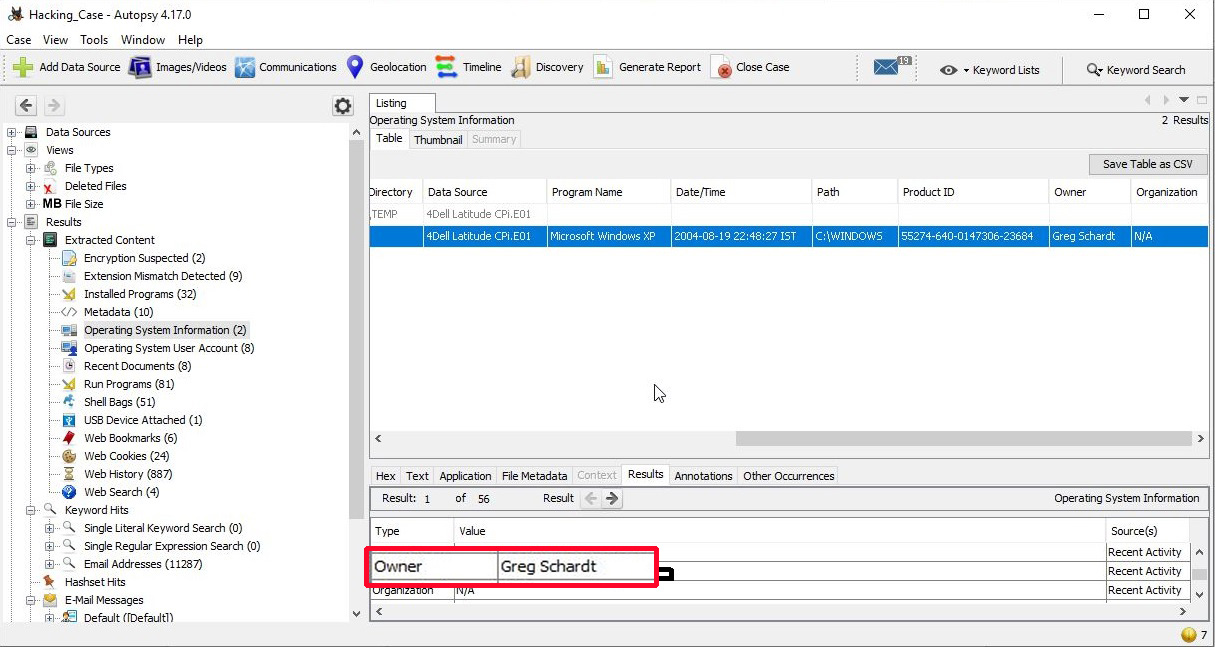This screenshot has width=1215, height=647.
Task: Select Web Search (4)
Action: point(121,492)
